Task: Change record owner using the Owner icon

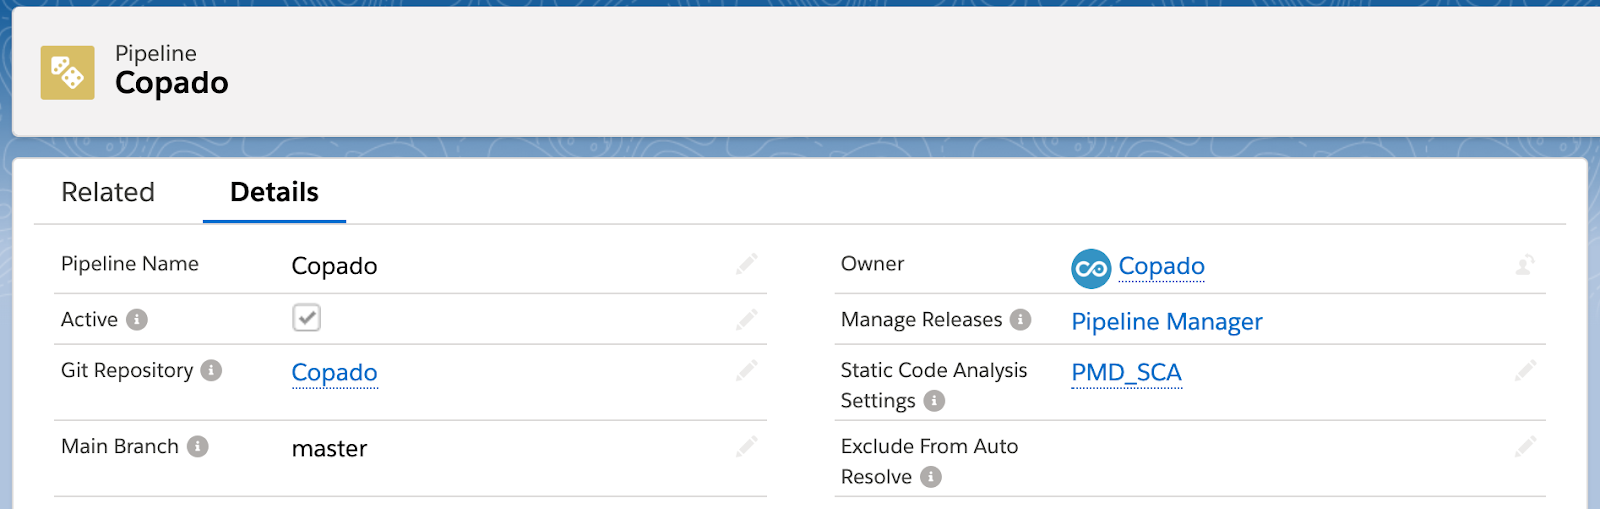Action: tap(1525, 265)
